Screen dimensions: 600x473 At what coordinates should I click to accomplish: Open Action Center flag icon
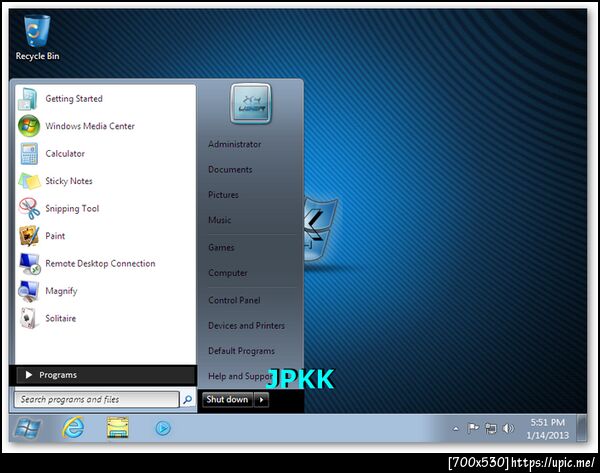click(473, 429)
